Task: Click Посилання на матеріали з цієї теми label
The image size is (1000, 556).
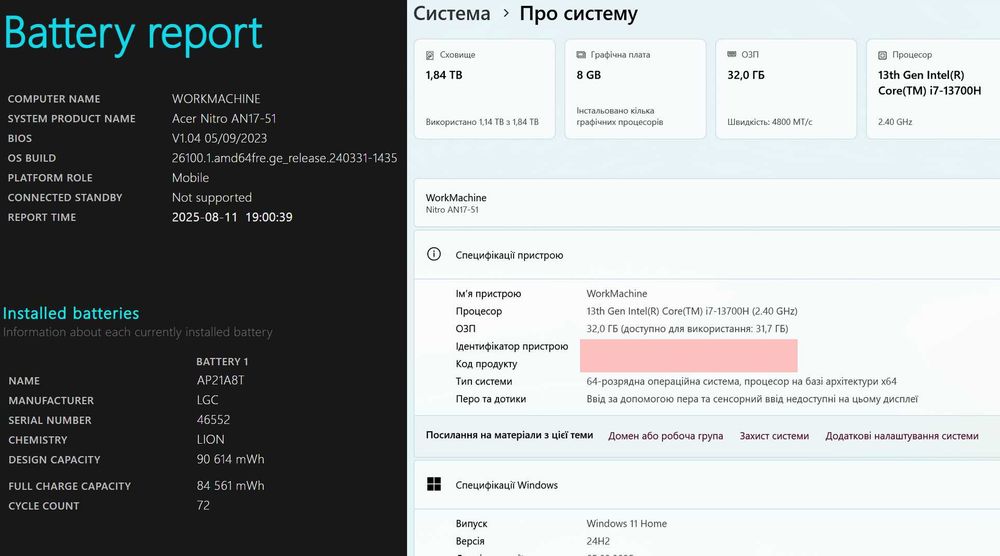Action: tap(509, 435)
